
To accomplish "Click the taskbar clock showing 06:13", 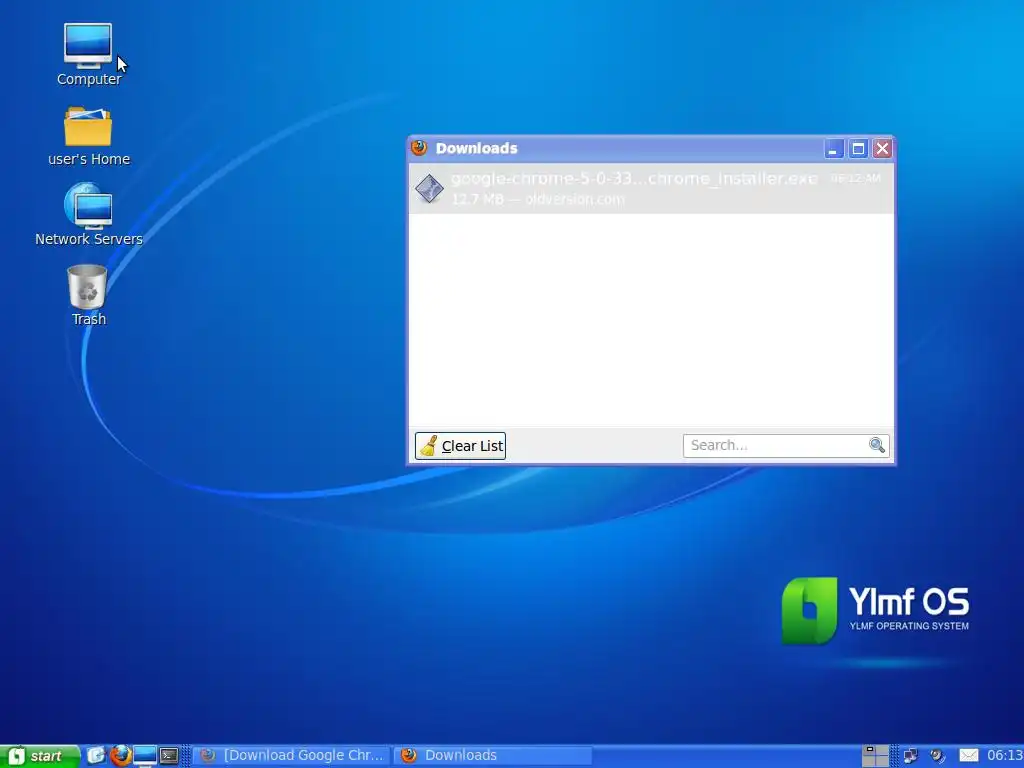I will tap(1004, 756).
